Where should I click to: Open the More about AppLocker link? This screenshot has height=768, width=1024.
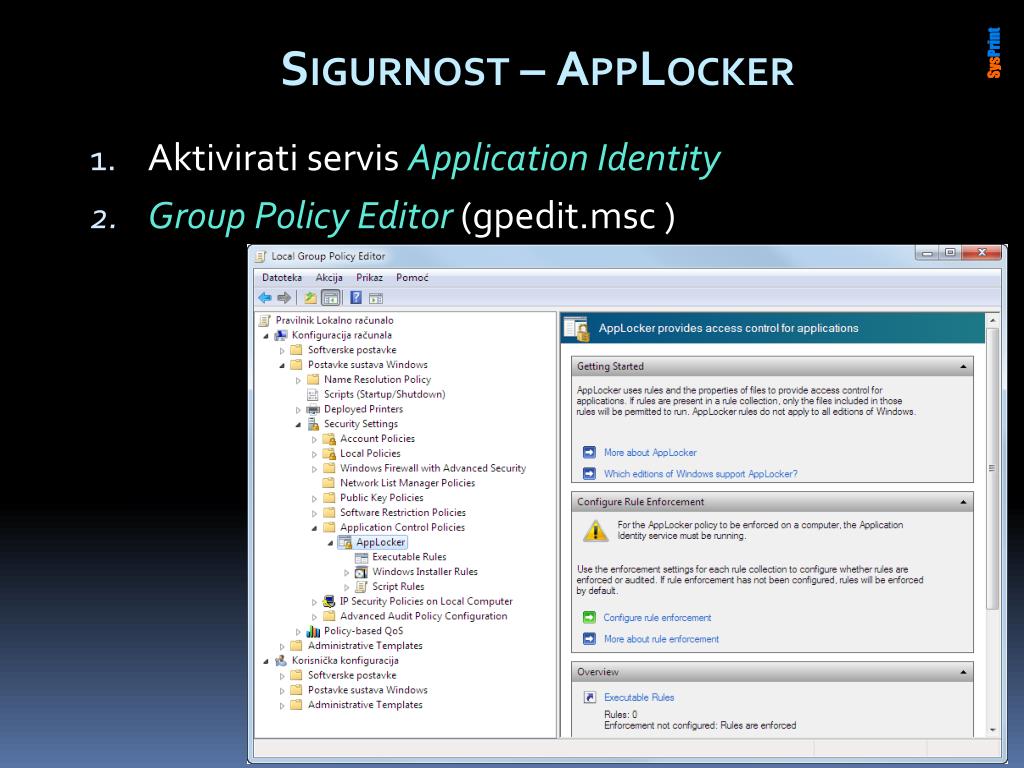click(650, 453)
